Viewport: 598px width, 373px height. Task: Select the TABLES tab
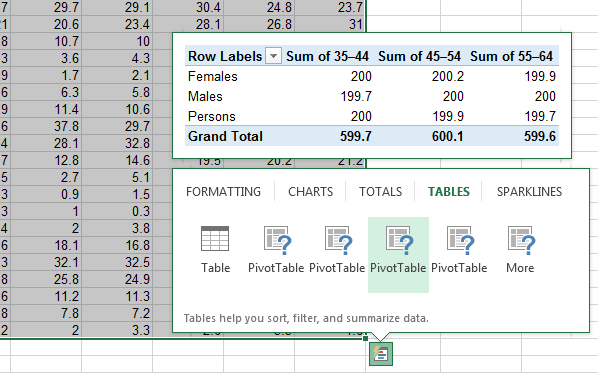click(448, 191)
